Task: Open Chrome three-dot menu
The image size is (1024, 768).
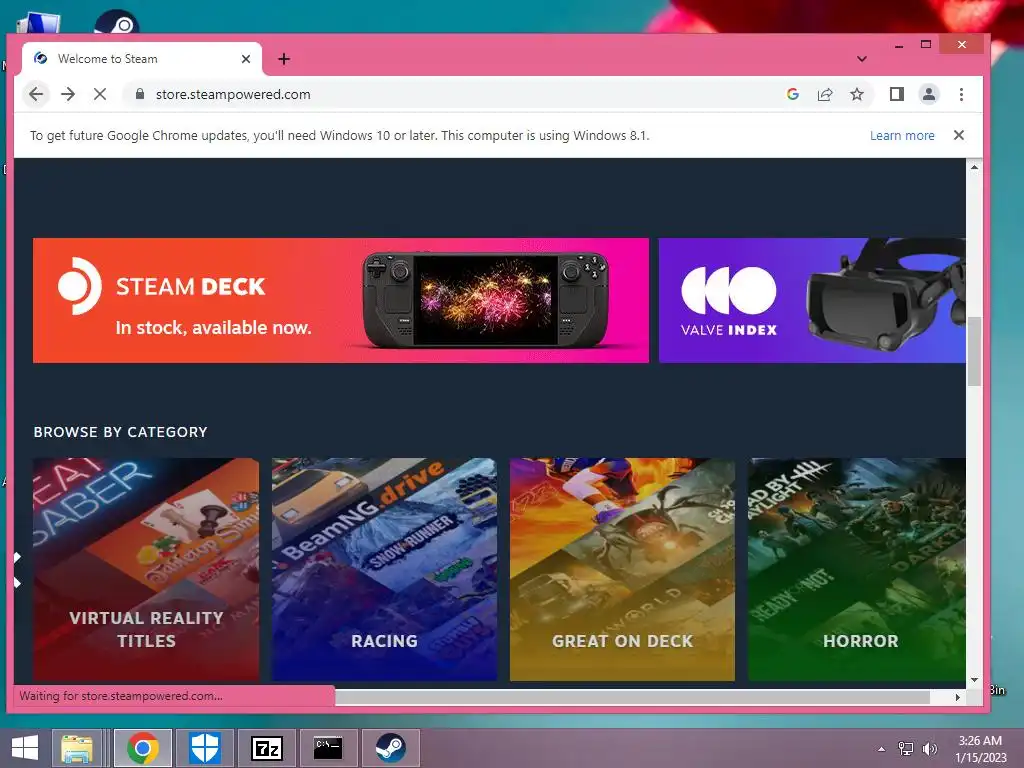Action: (x=961, y=94)
